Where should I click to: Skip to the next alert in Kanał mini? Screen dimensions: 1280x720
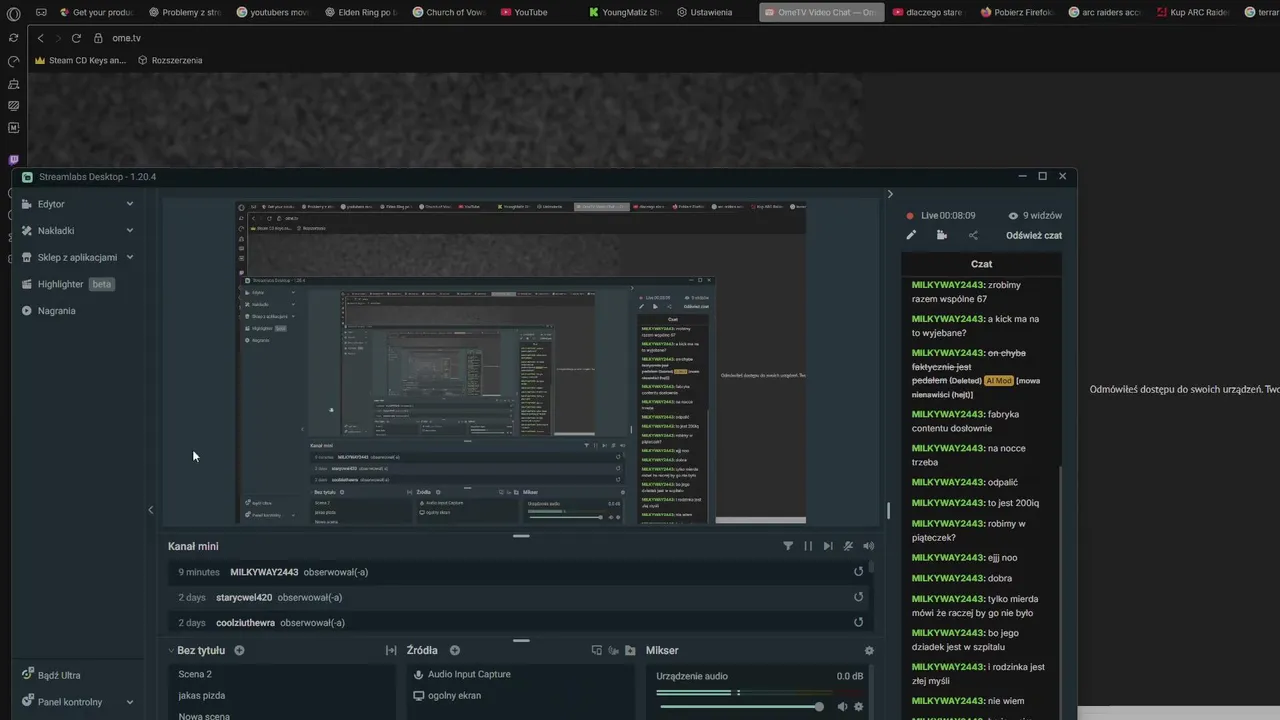(x=828, y=546)
